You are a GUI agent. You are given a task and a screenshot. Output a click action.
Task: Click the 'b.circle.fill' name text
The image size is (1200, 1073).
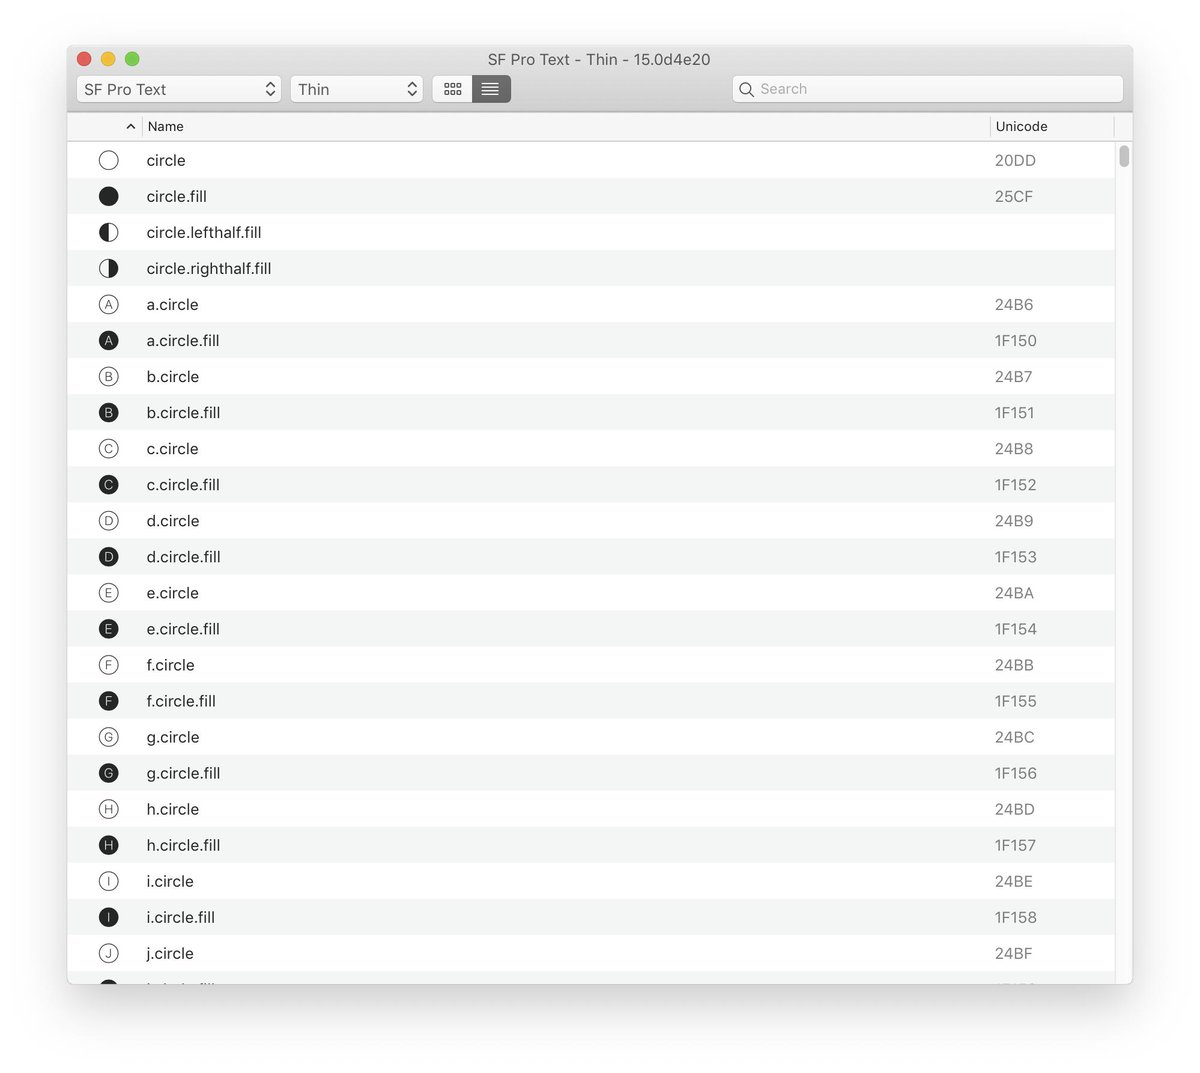point(183,412)
